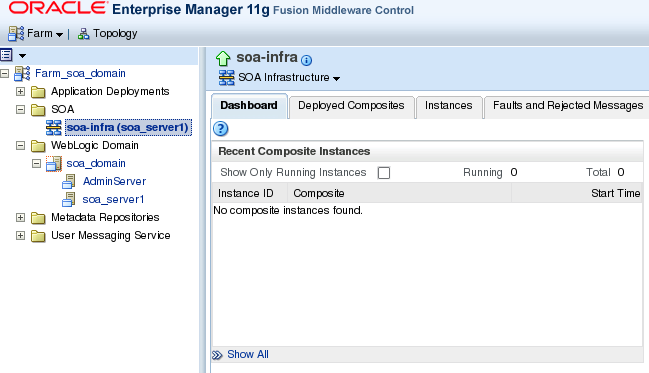
Task: Sort by the Start Time column header
Action: pos(577,193)
